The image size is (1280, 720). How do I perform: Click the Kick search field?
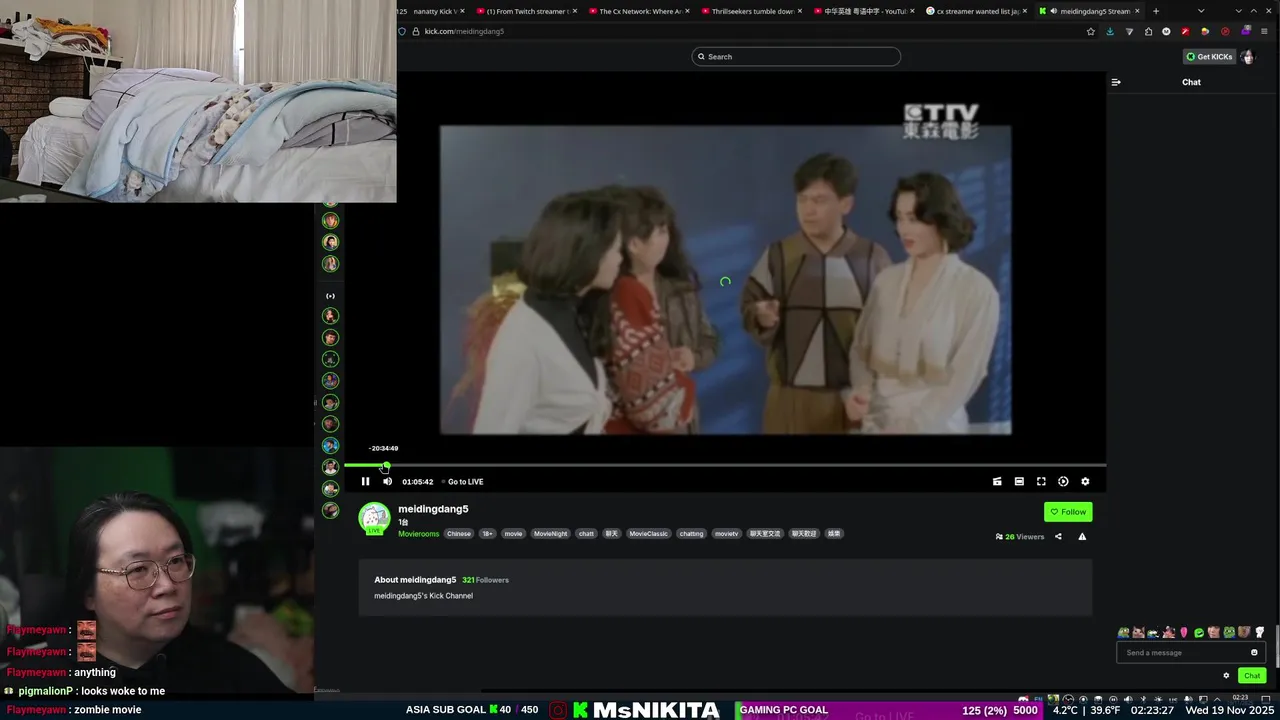click(x=796, y=57)
